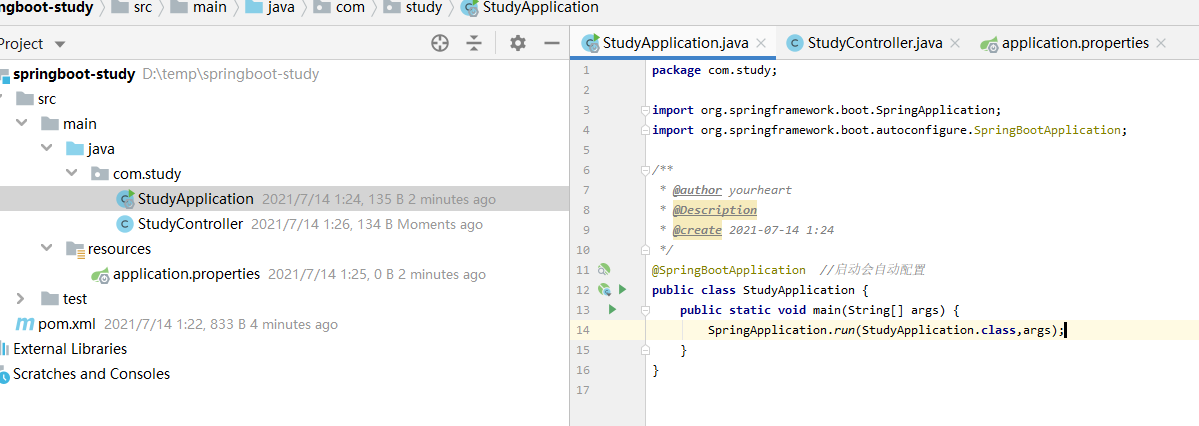Screen dimensions: 1199x426
Task: Select application.properties in project tree
Action: click(x=187, y=274)
